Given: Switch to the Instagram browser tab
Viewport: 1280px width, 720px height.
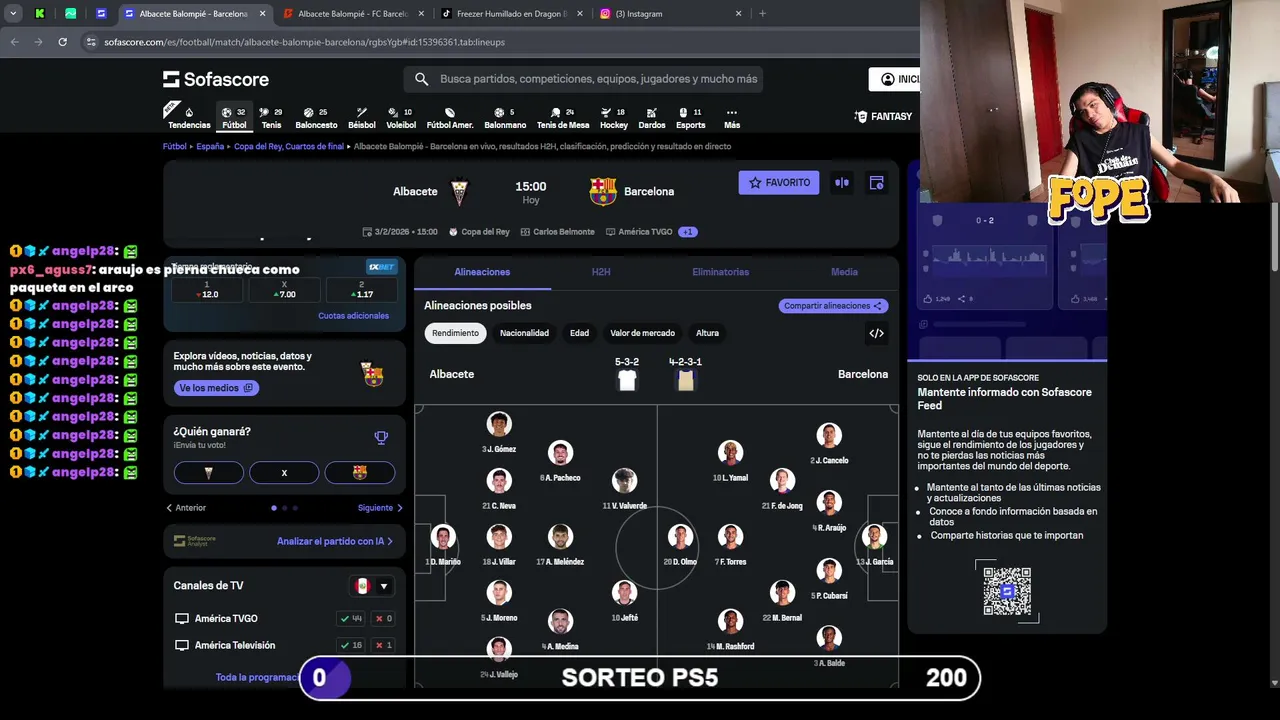Looking at the screenshot, I should click(x=670, y=14).
